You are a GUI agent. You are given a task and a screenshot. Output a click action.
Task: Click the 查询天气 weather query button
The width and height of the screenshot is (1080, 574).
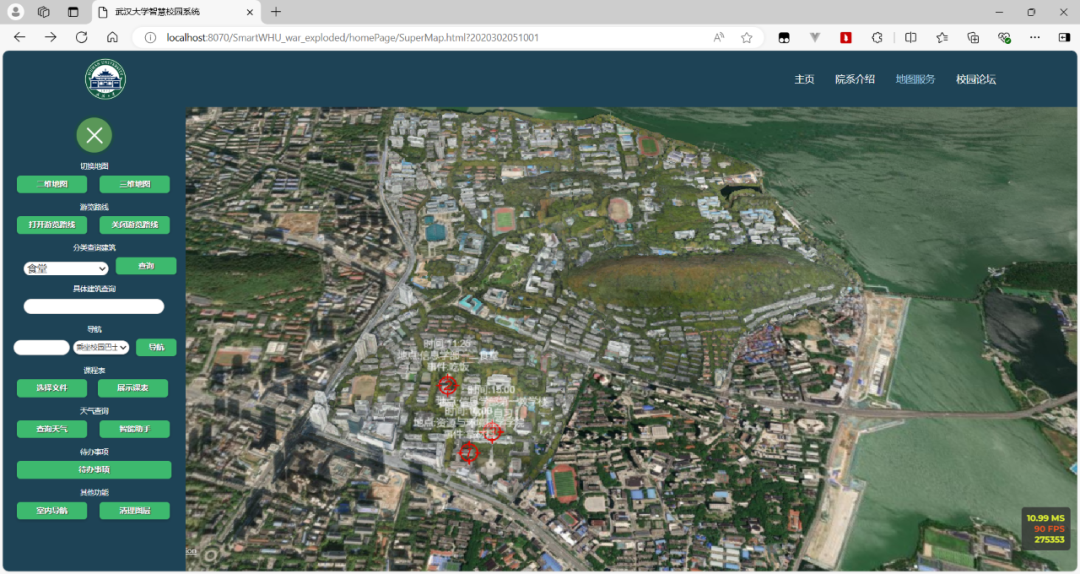point(52,429)
